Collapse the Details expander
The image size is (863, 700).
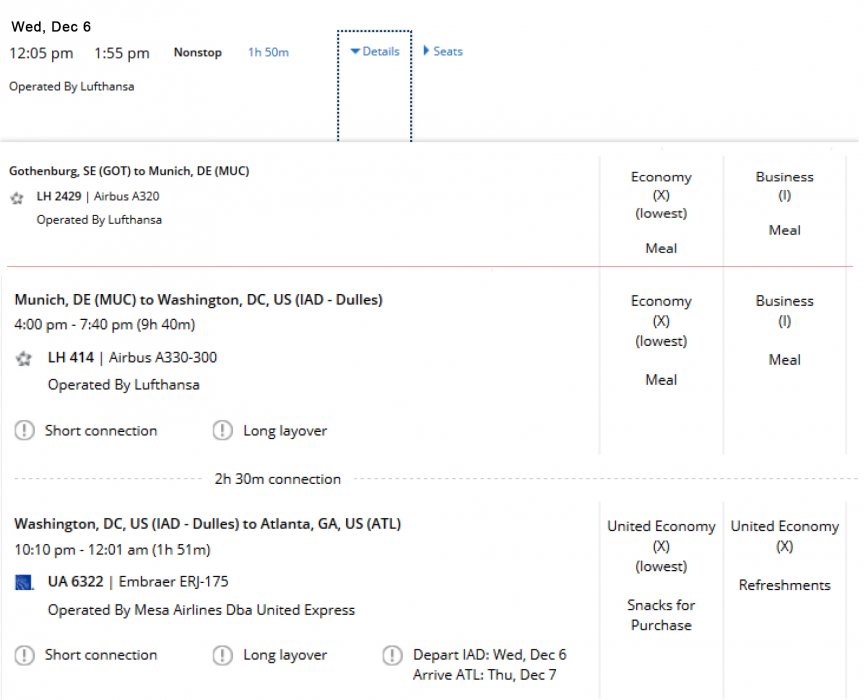pyautogui.click(x=375, y=51)
